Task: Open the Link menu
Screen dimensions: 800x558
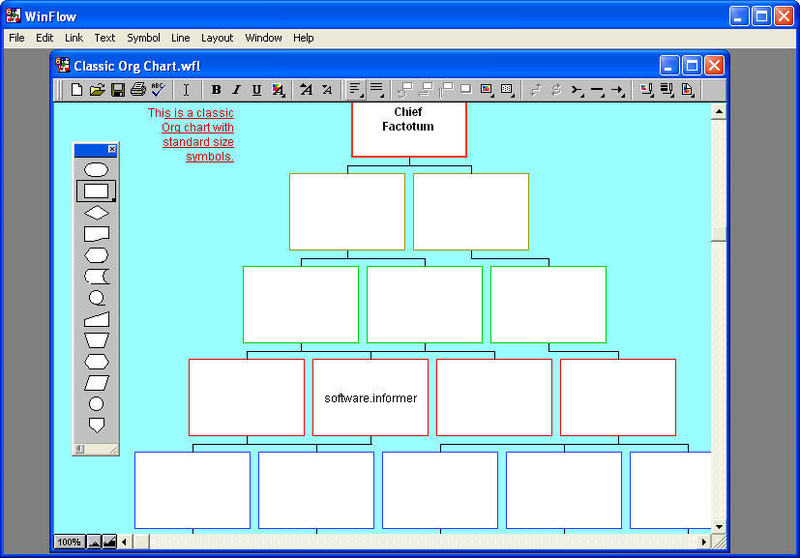Action: coord(73,38)
